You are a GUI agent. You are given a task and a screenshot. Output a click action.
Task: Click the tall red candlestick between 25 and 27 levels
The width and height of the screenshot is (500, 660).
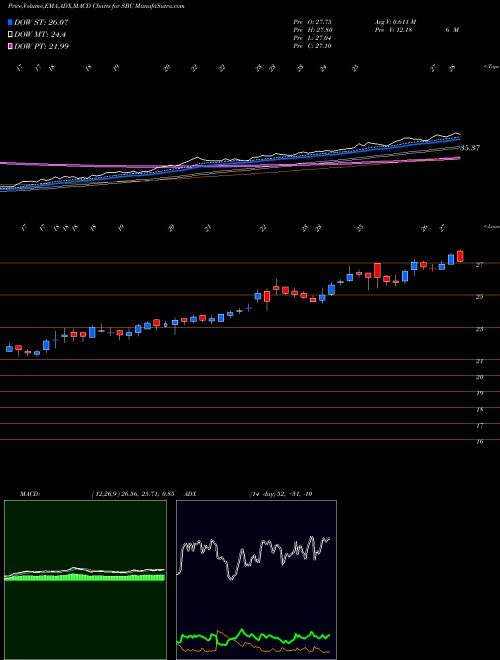click(377, 270)
